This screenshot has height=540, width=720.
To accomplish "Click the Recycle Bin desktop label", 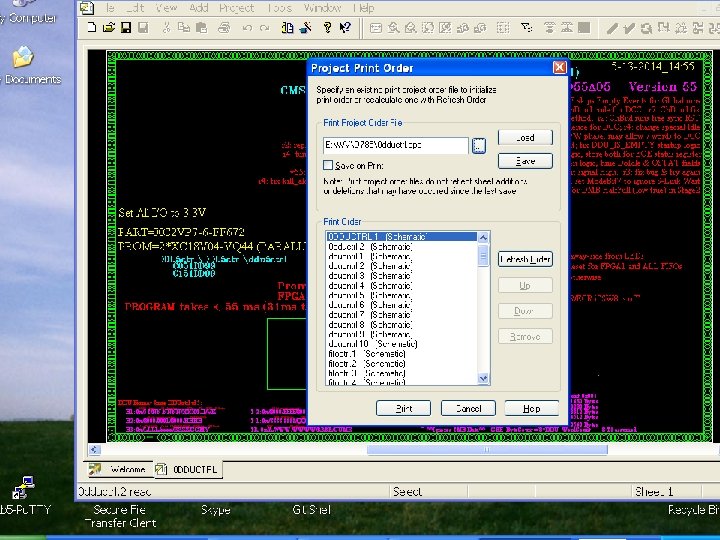I will pyautogui.click(x=693, y=510).
